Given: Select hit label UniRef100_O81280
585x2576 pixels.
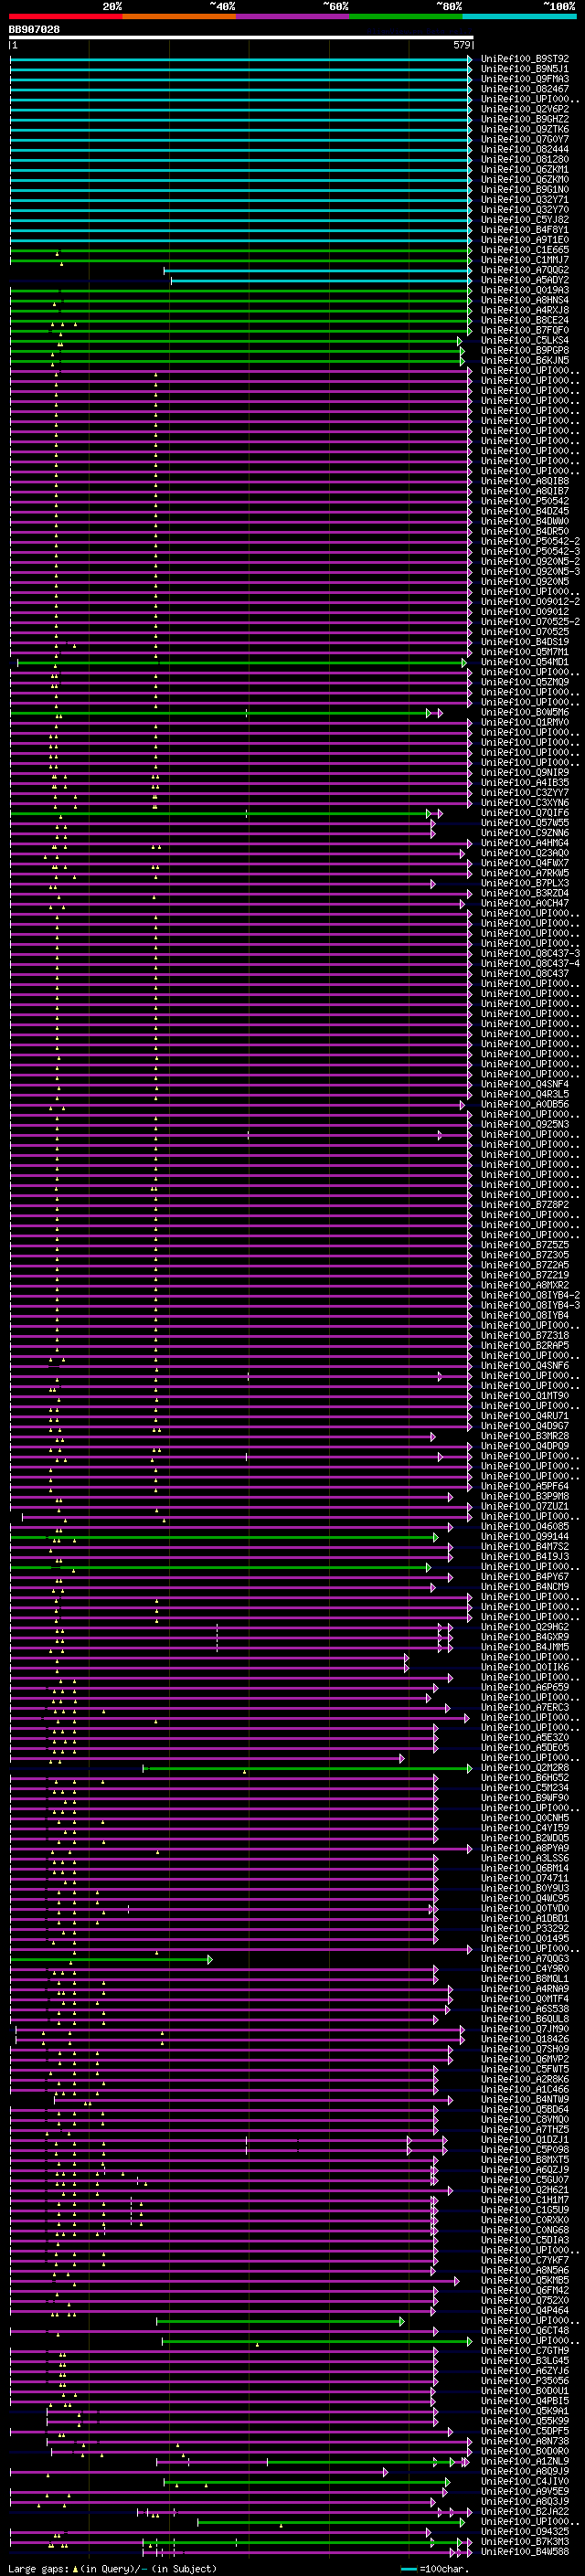Looking at the screenshot, I should [525, 159].
